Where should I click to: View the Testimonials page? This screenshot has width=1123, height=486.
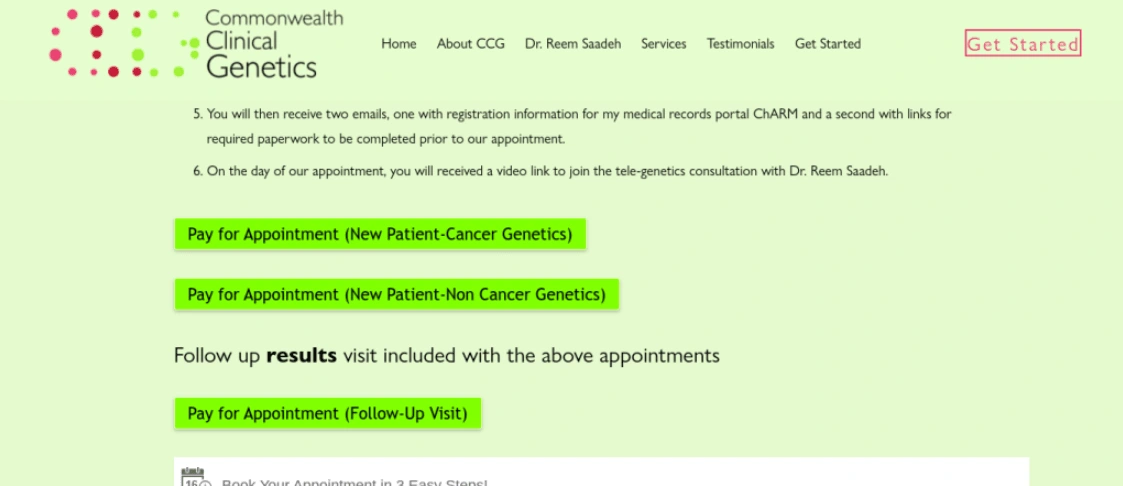coord(741,44)
